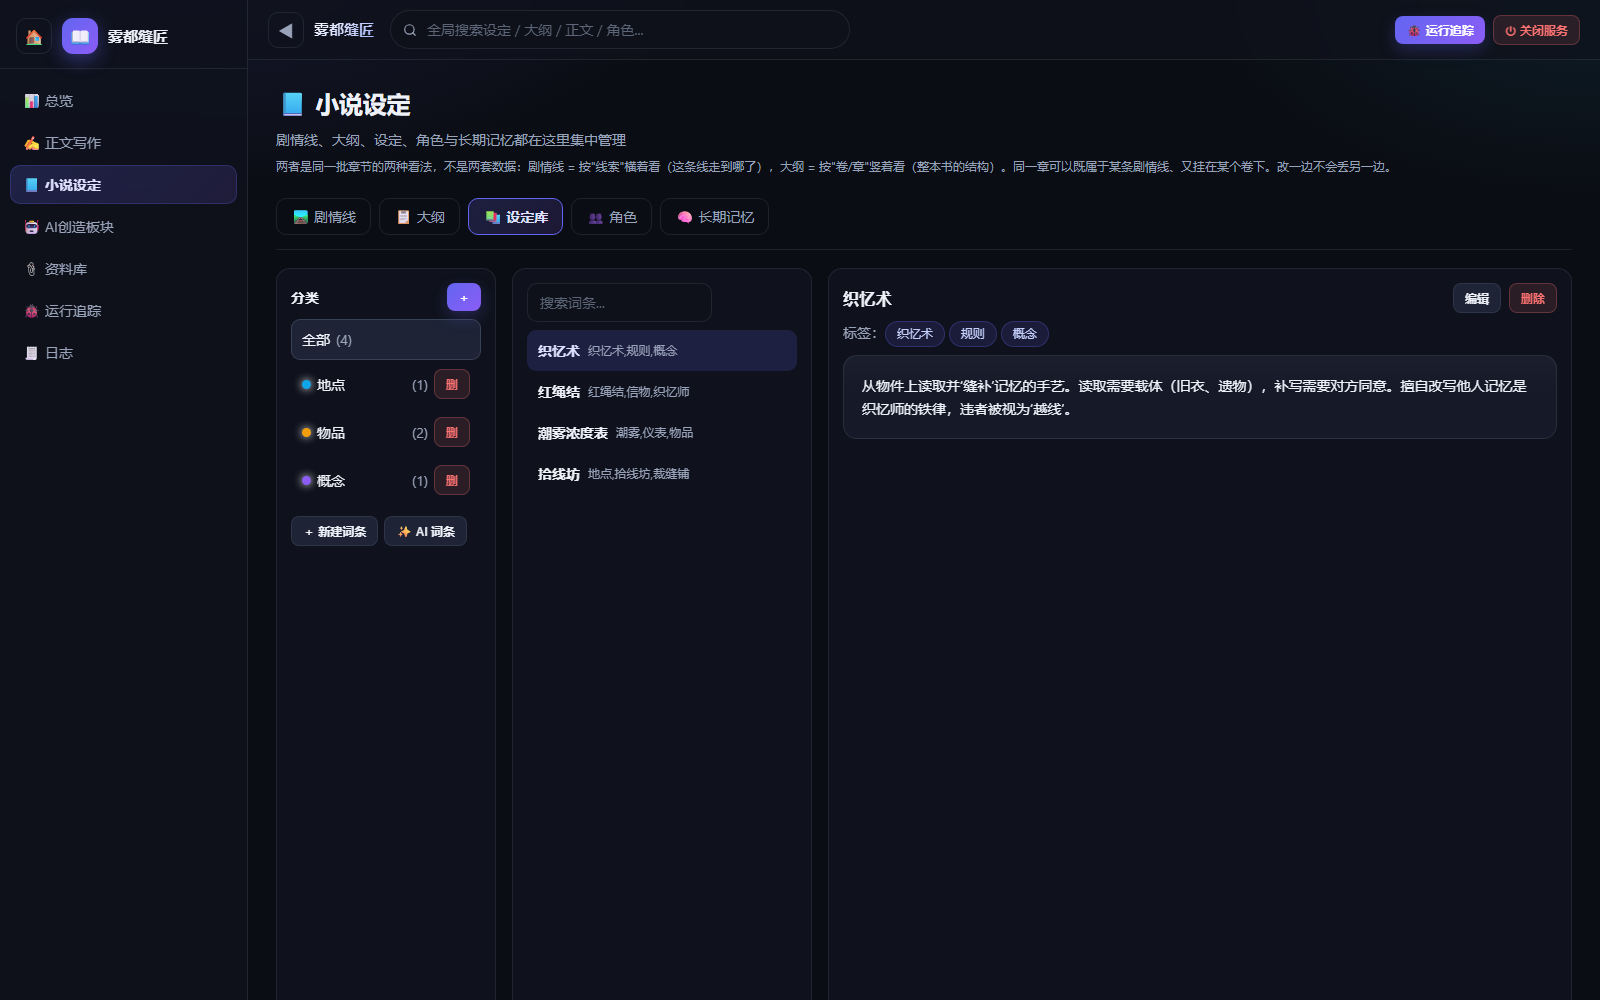Open 资料库 in the sidebar
The height and width of the screenshot is (1000, 1600).
point(123,269)
